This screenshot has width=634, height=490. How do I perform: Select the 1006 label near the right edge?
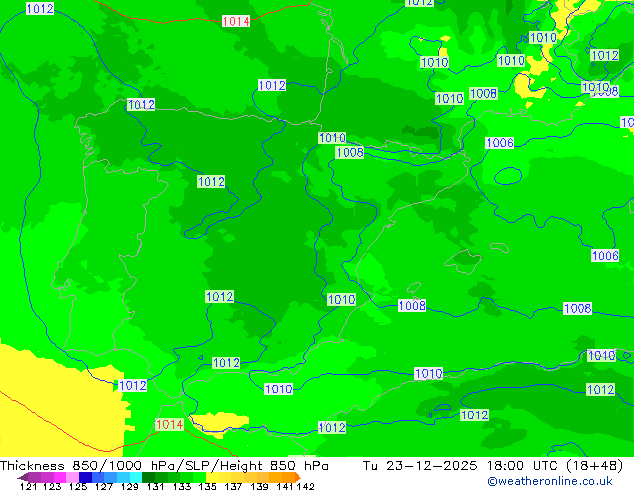pos(605,256)
